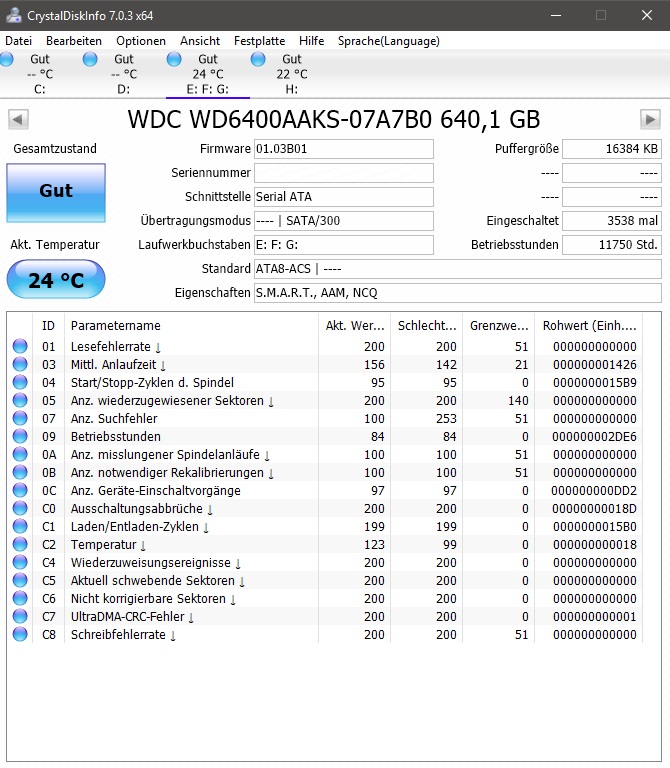Click the blue status orb of C: drive

7,59
